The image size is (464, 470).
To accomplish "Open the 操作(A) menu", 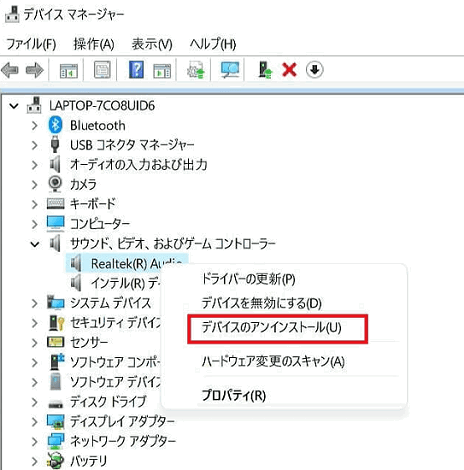I will [94, 44].
